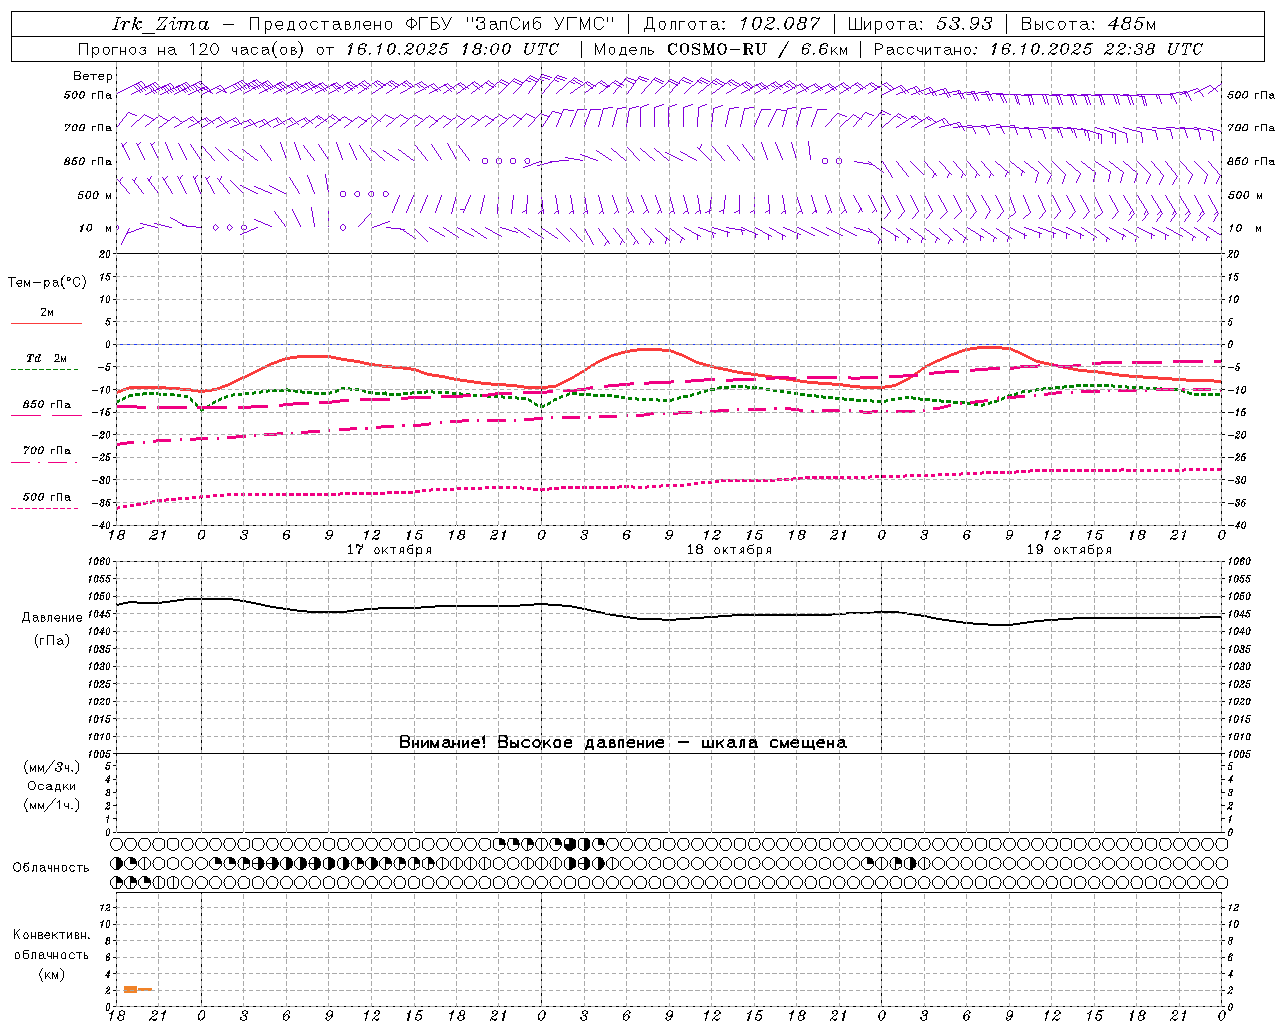Screen dimensions: 1280x1024
Task: Click the orange convective cloud bar
Action: point(137,989)
